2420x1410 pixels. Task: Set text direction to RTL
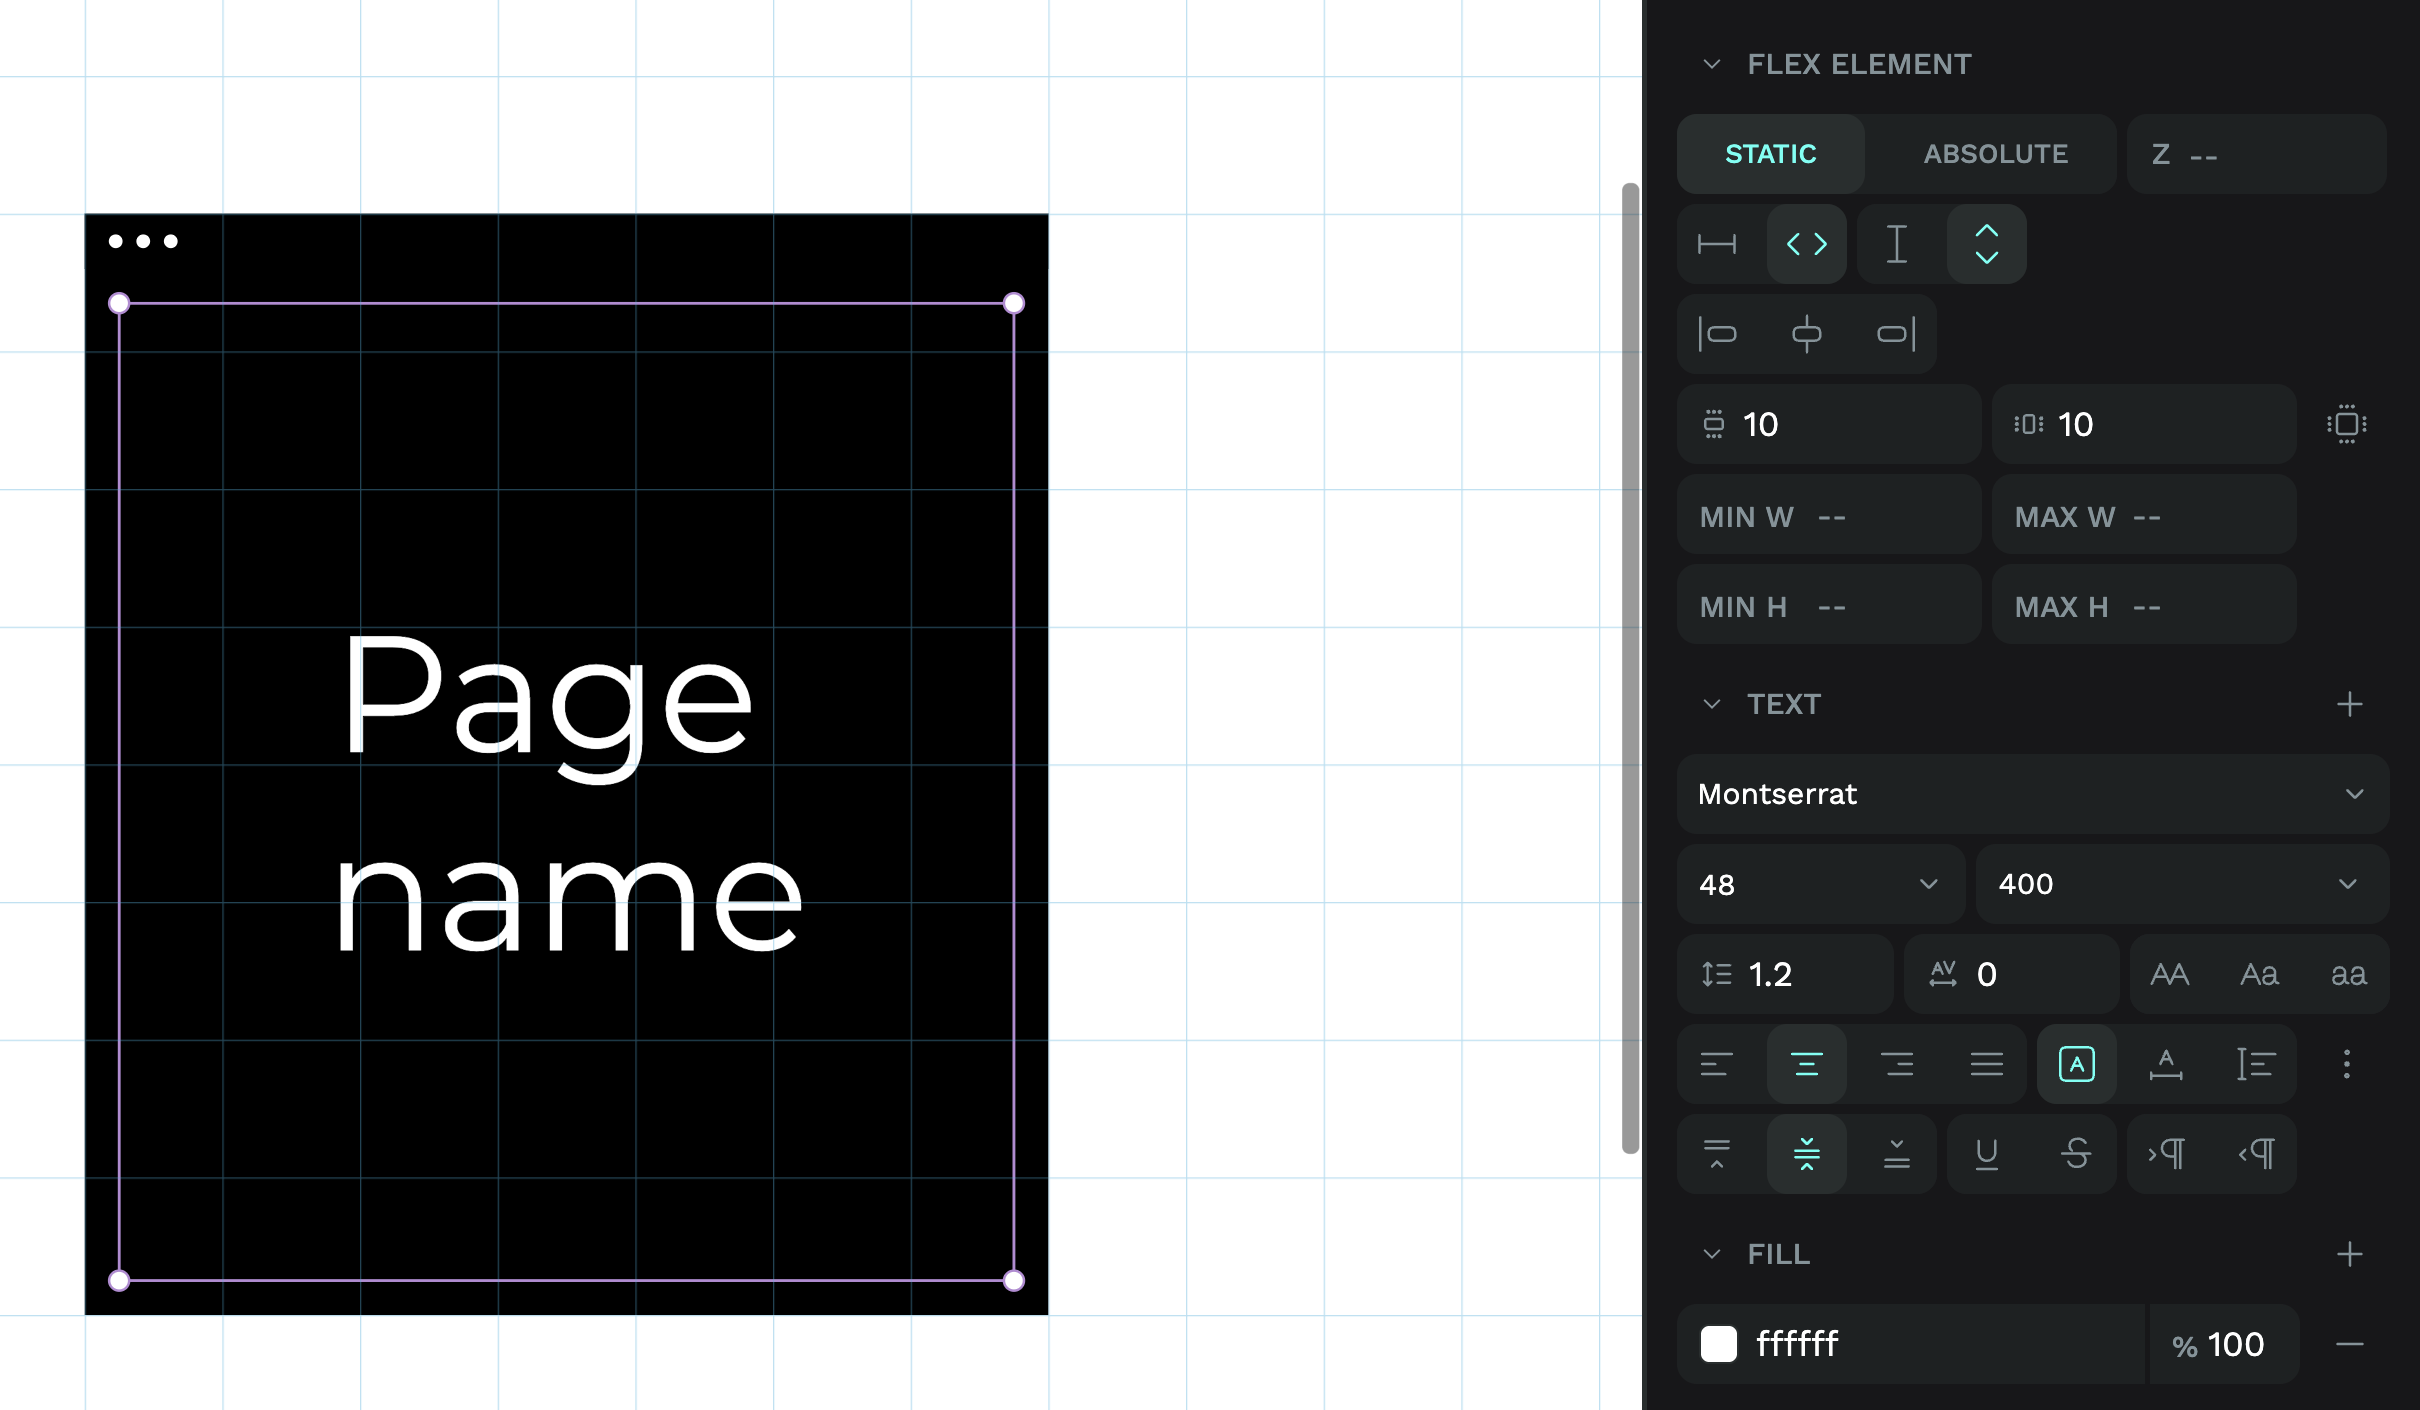point(2256,1154)
